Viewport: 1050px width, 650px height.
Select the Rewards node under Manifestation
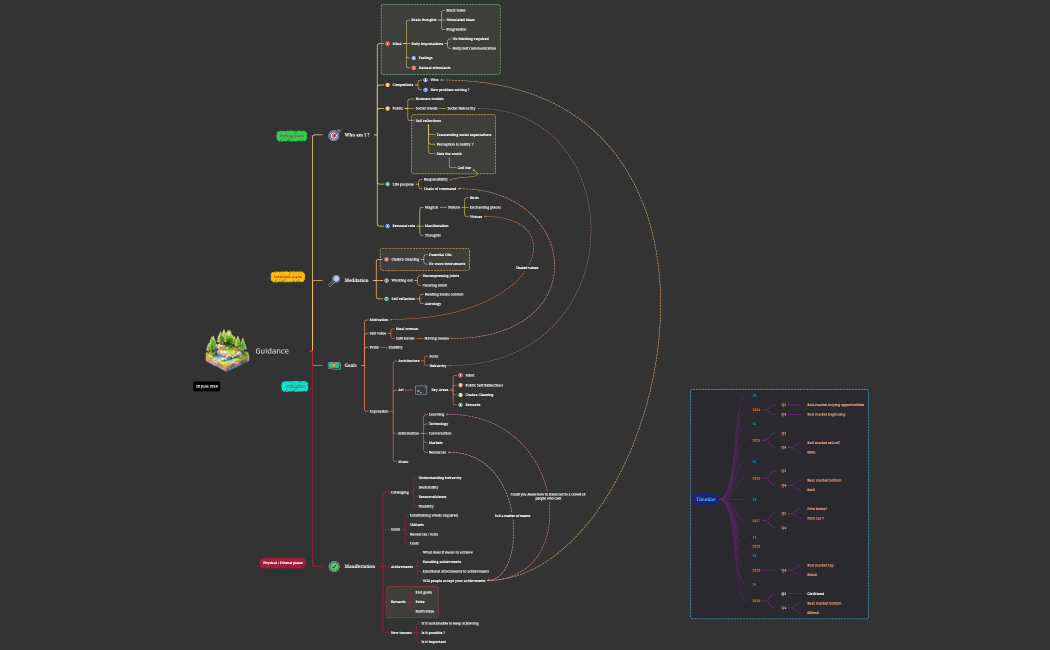click(x=398, y=602)
